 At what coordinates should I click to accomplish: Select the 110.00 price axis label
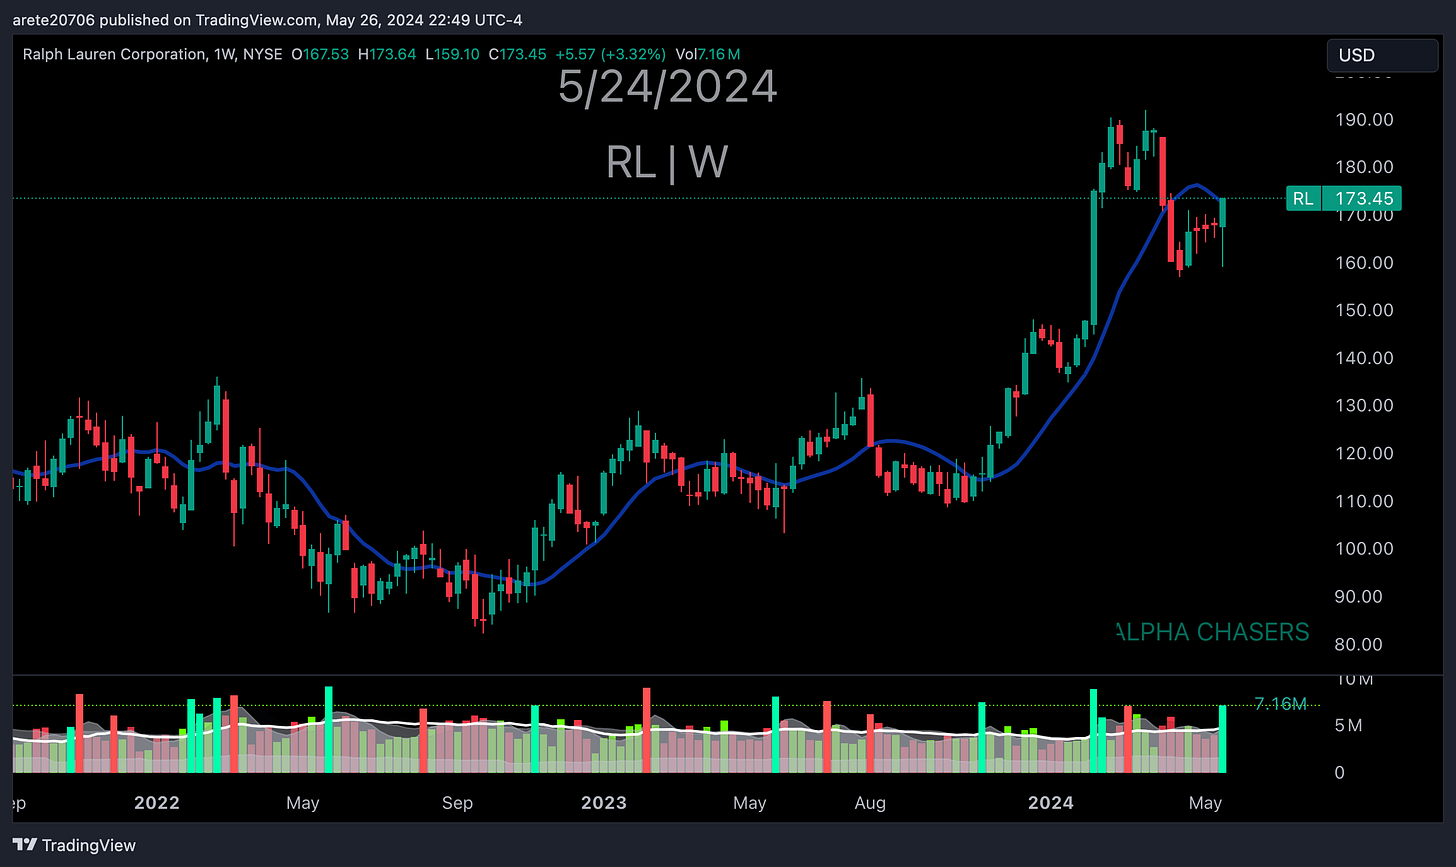point(1366,501)
